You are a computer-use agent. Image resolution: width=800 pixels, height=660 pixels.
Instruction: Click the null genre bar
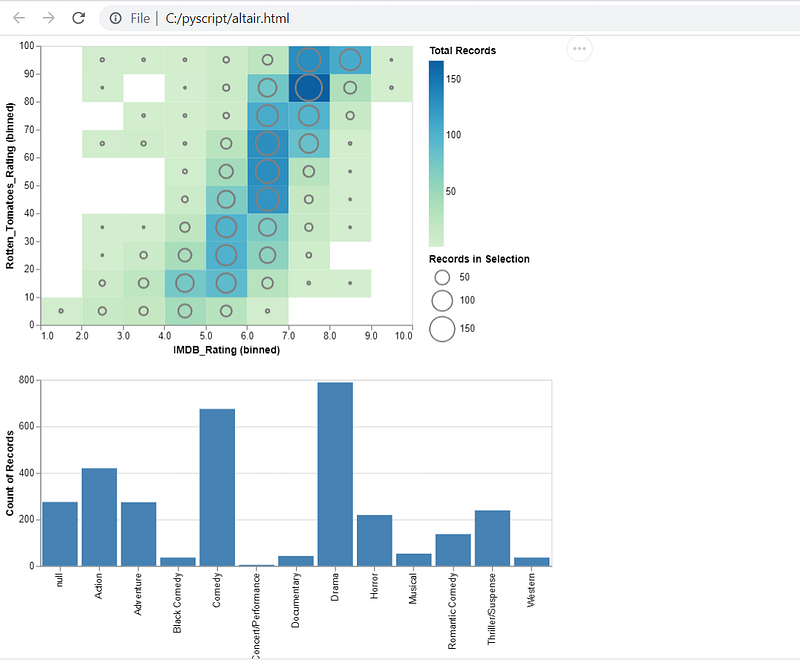click(x=60, y=534)
